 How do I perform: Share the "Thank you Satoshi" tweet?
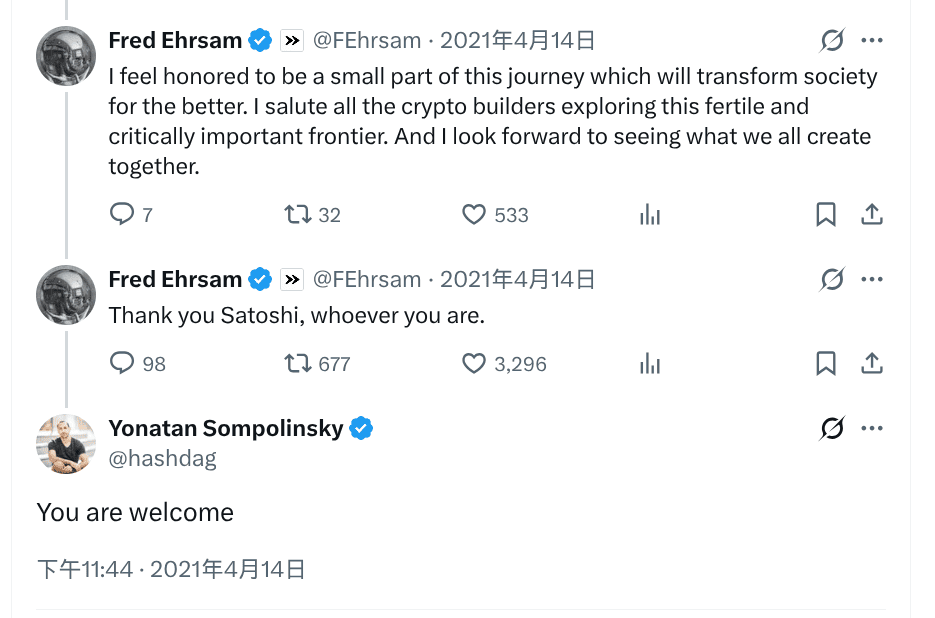coord(872,363)
